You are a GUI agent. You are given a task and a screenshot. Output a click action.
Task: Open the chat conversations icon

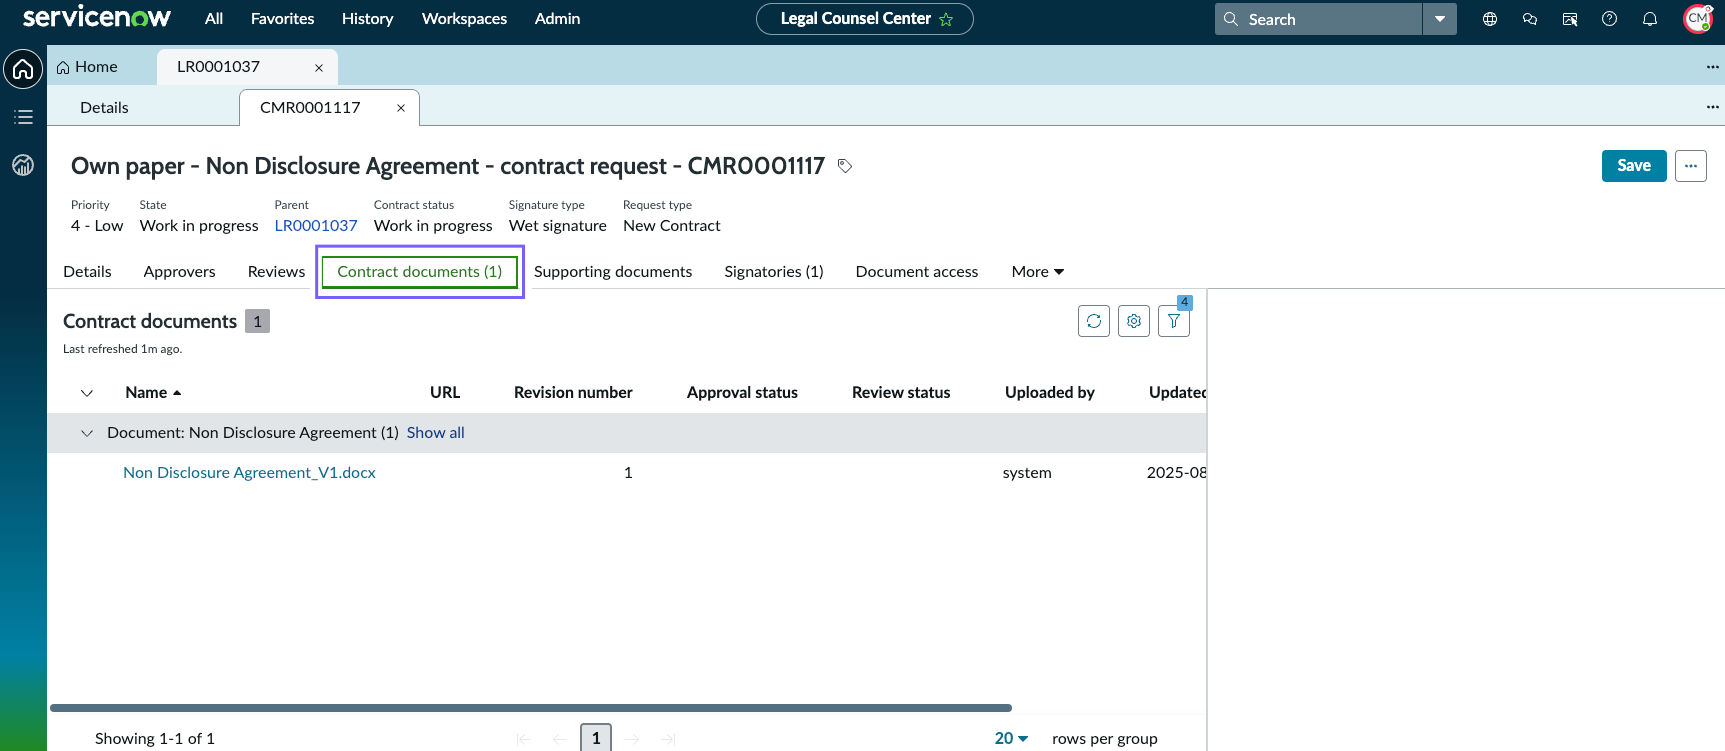tap(1530, 19)
